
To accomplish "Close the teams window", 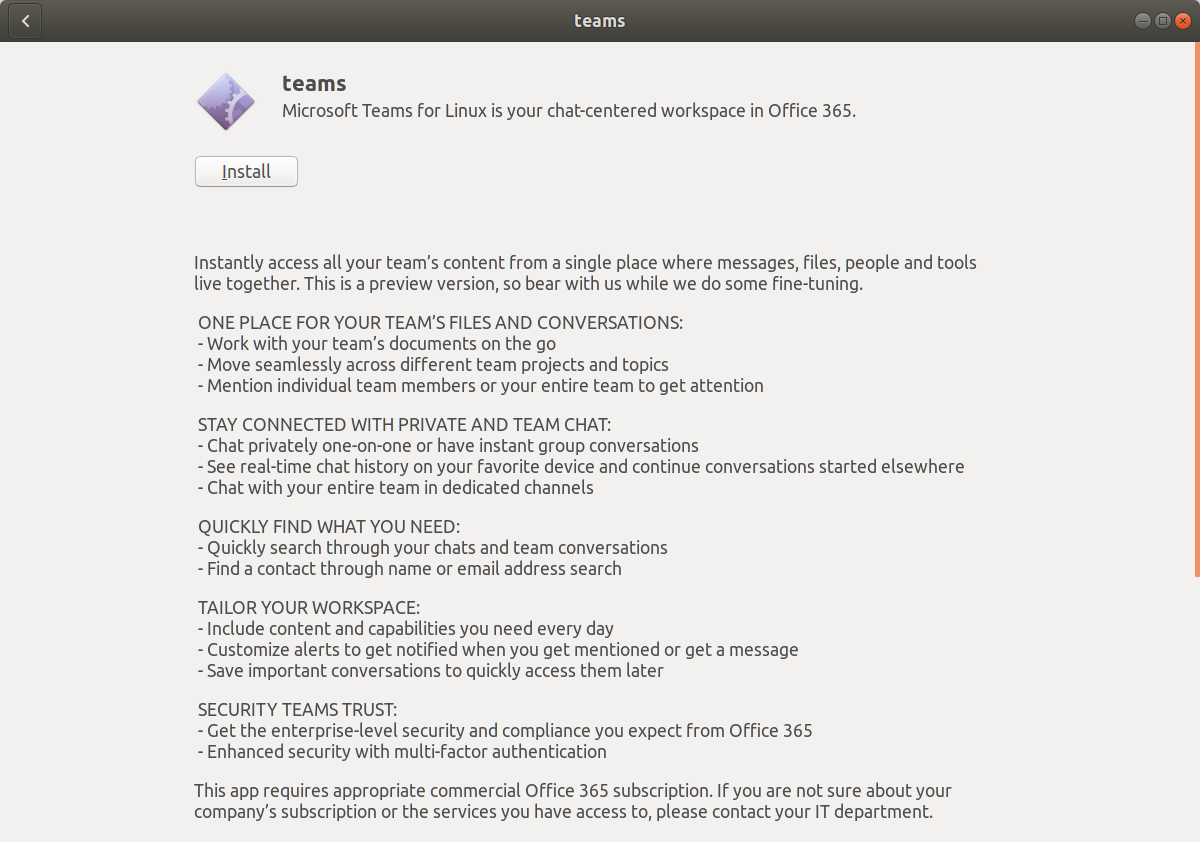I will click(x=1182, y=21).
